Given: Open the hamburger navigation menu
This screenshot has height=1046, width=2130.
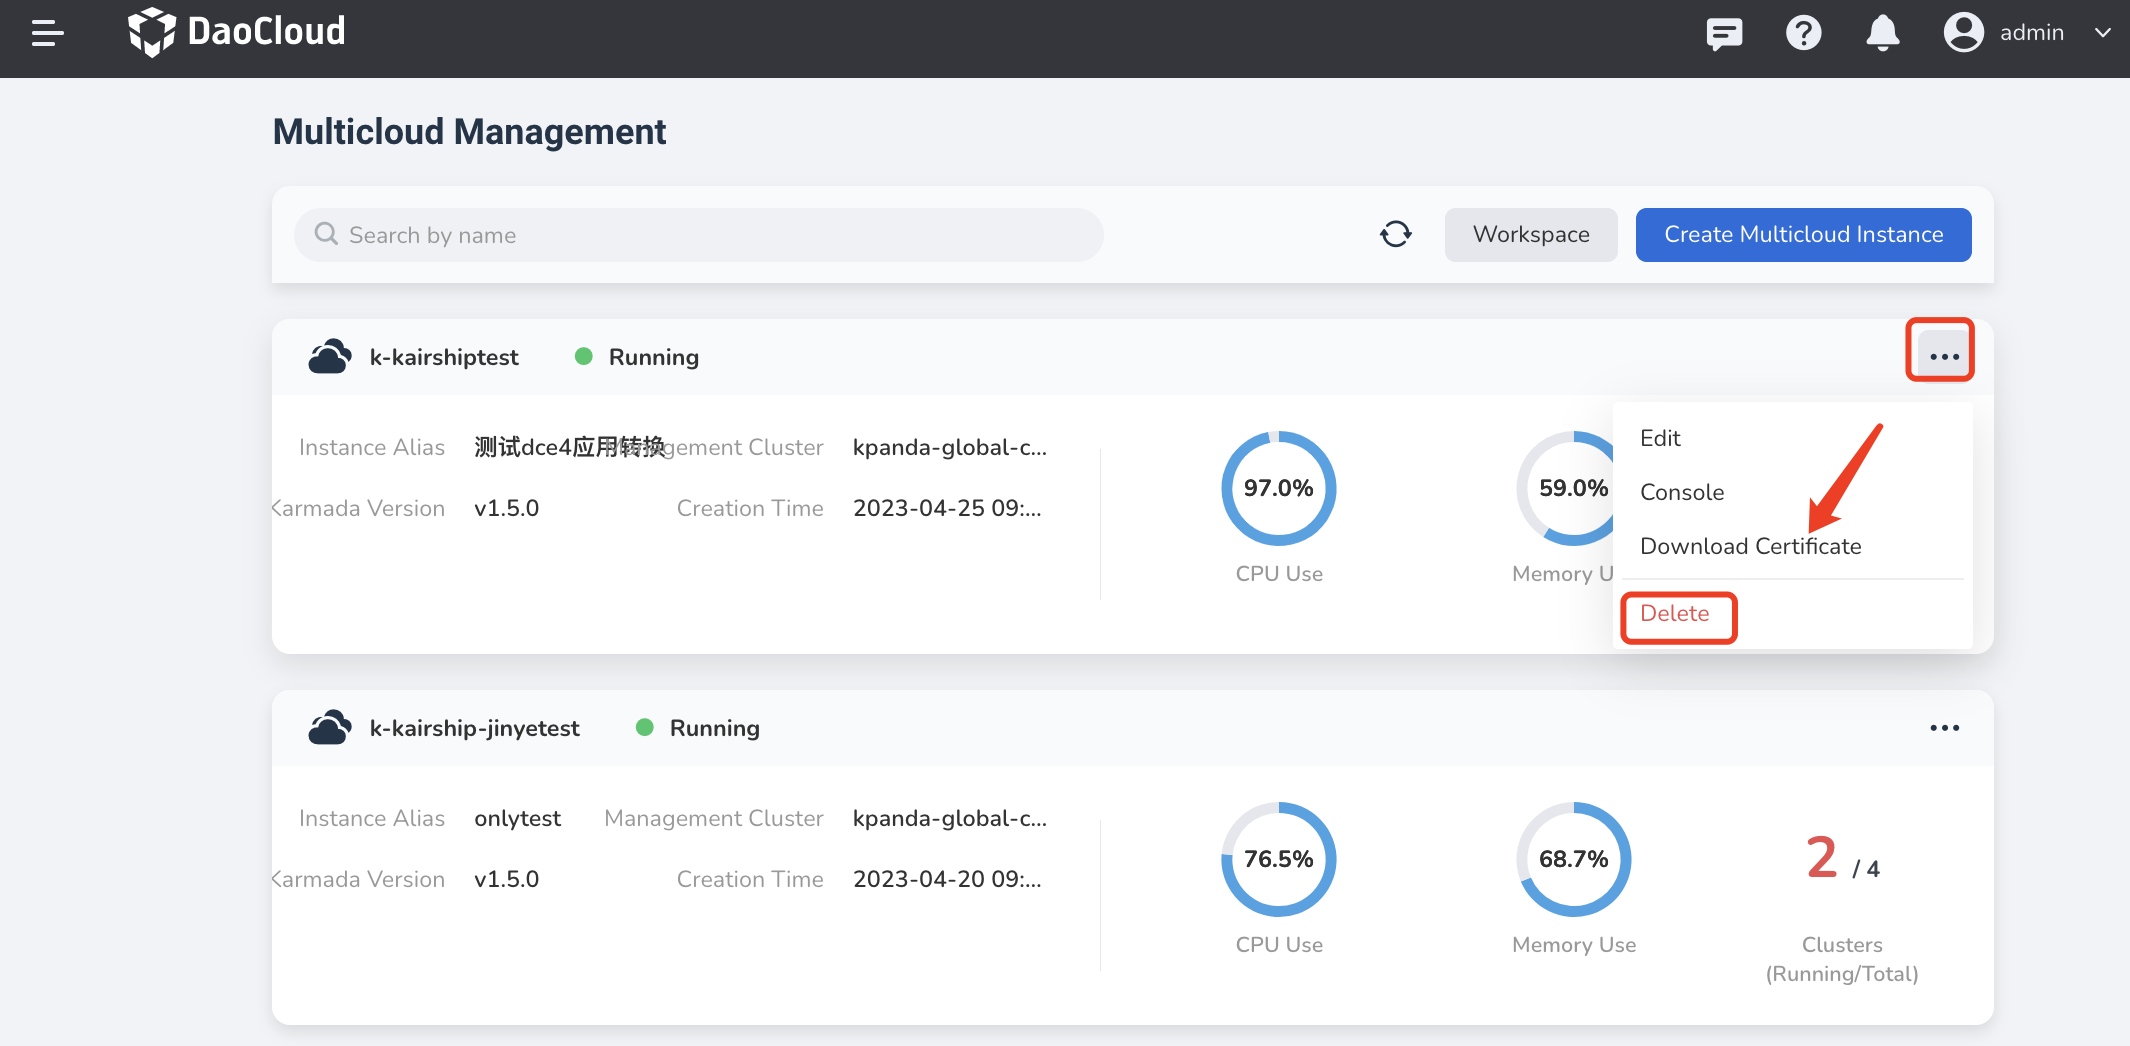Looking at the screenshot, I should [x=47, y=33].
